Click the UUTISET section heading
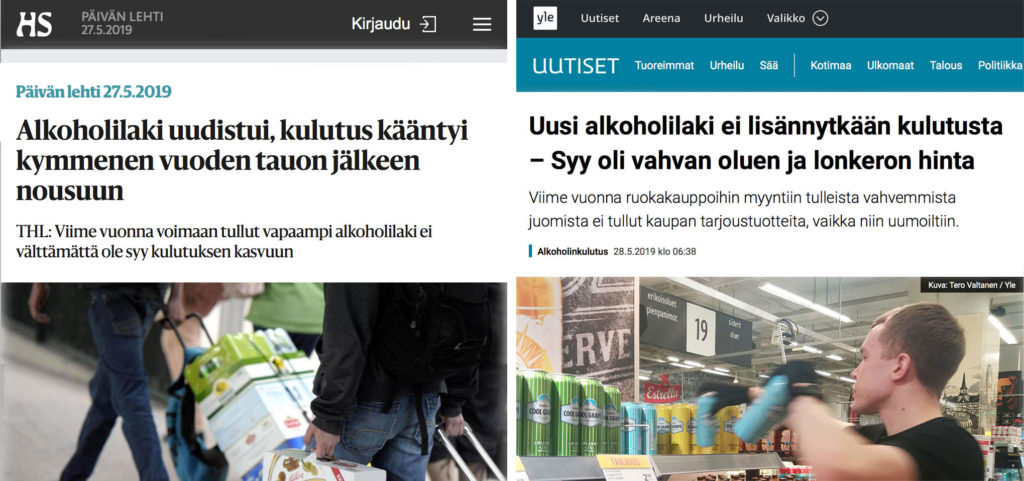Image resolution: width=1024 pixels, height=481 pixels. [575, 66]
